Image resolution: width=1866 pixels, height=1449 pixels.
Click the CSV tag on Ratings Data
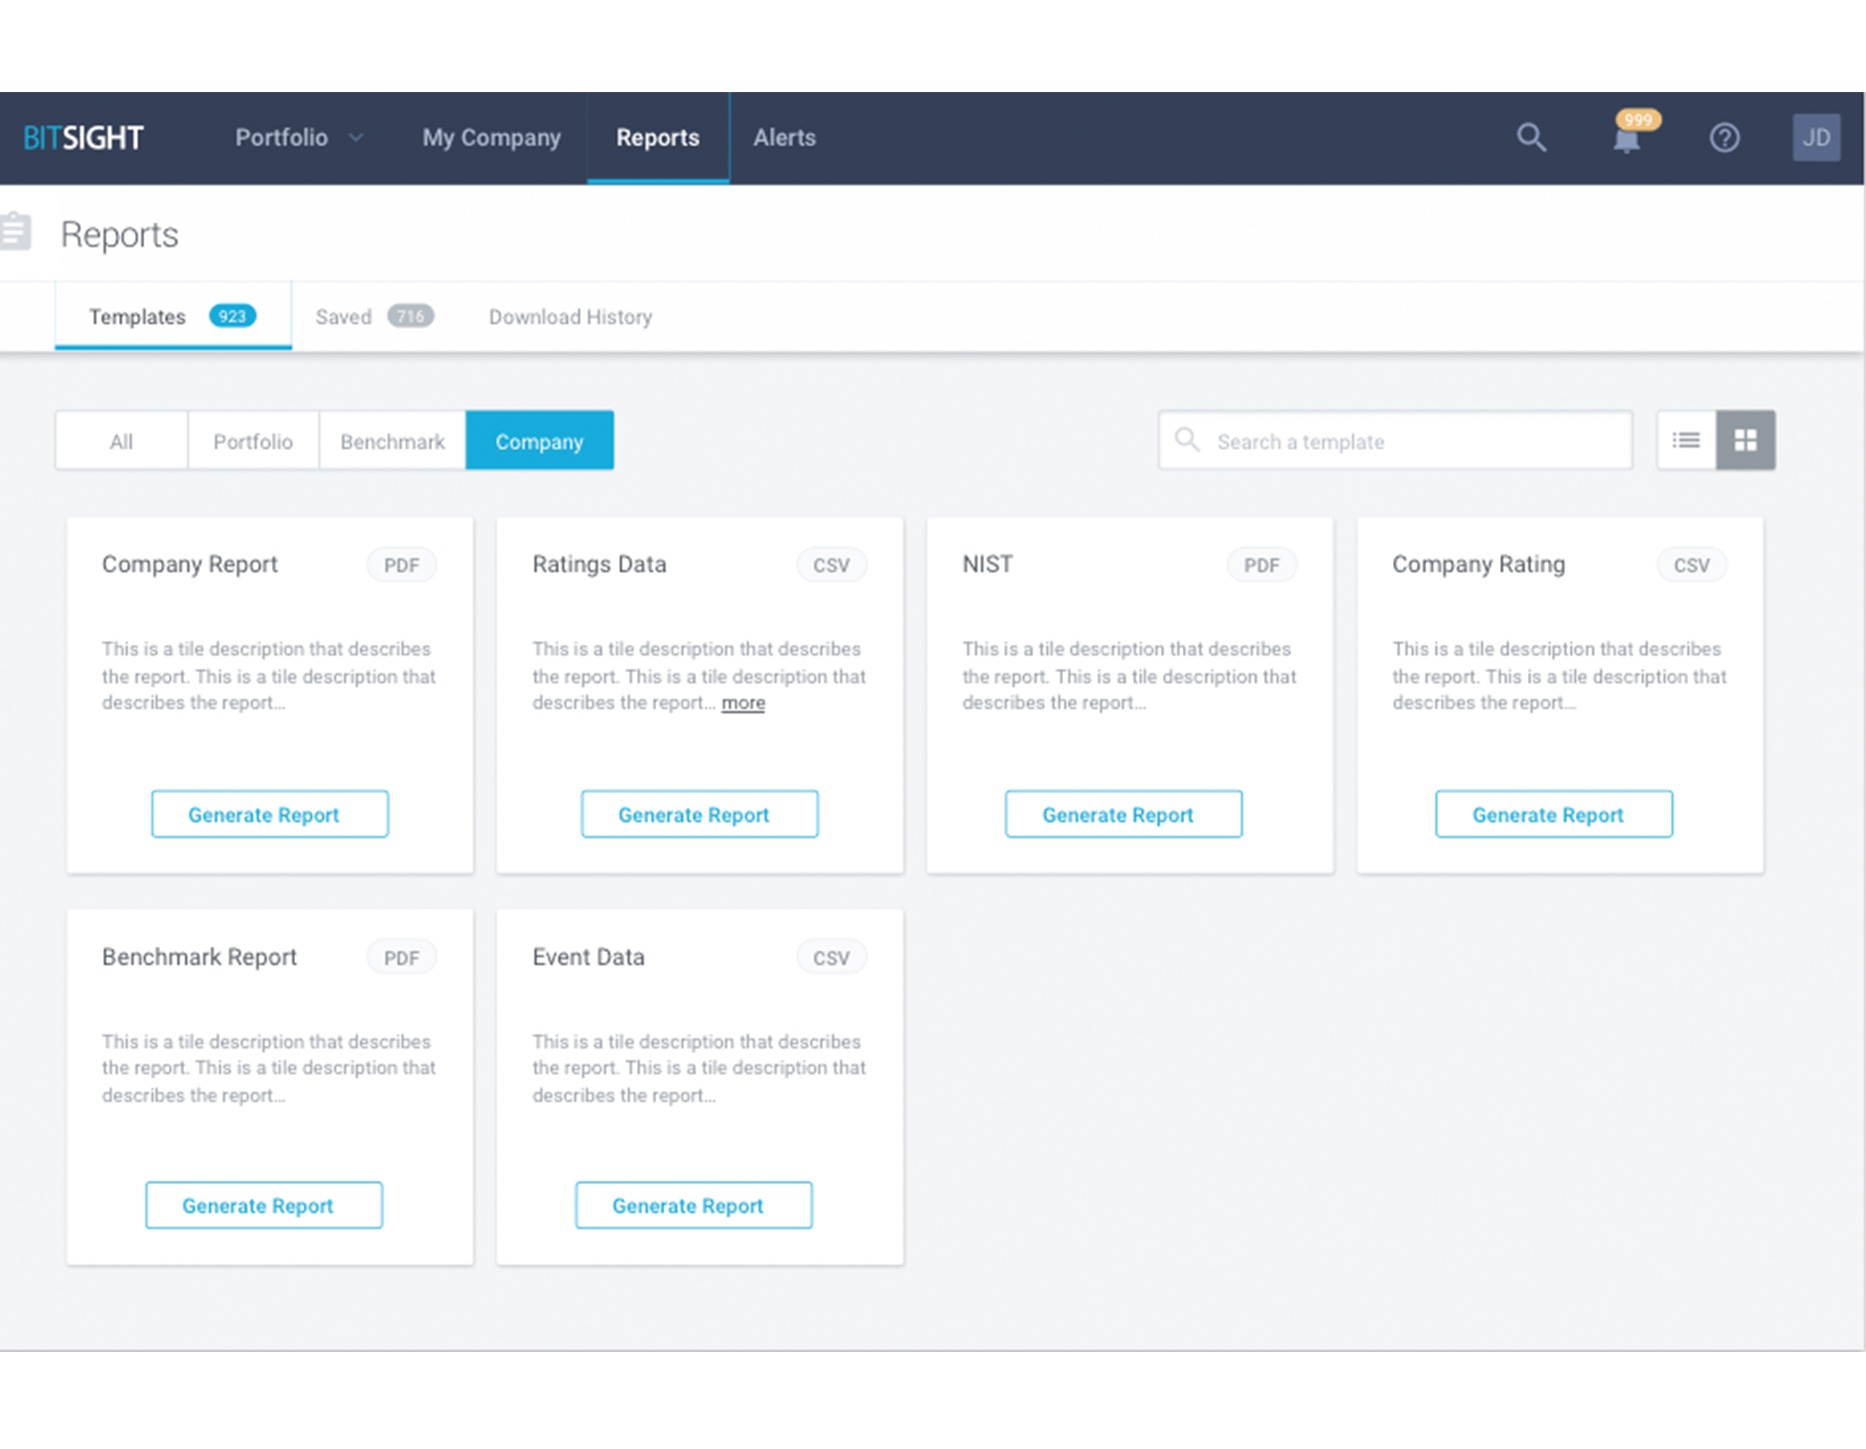click(x=831, y=565)
